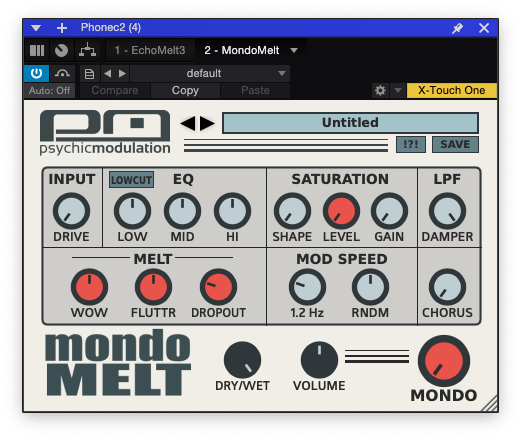Click the CHORUS knob
Screen dimensions: 521x439
[x=447, y=287]
